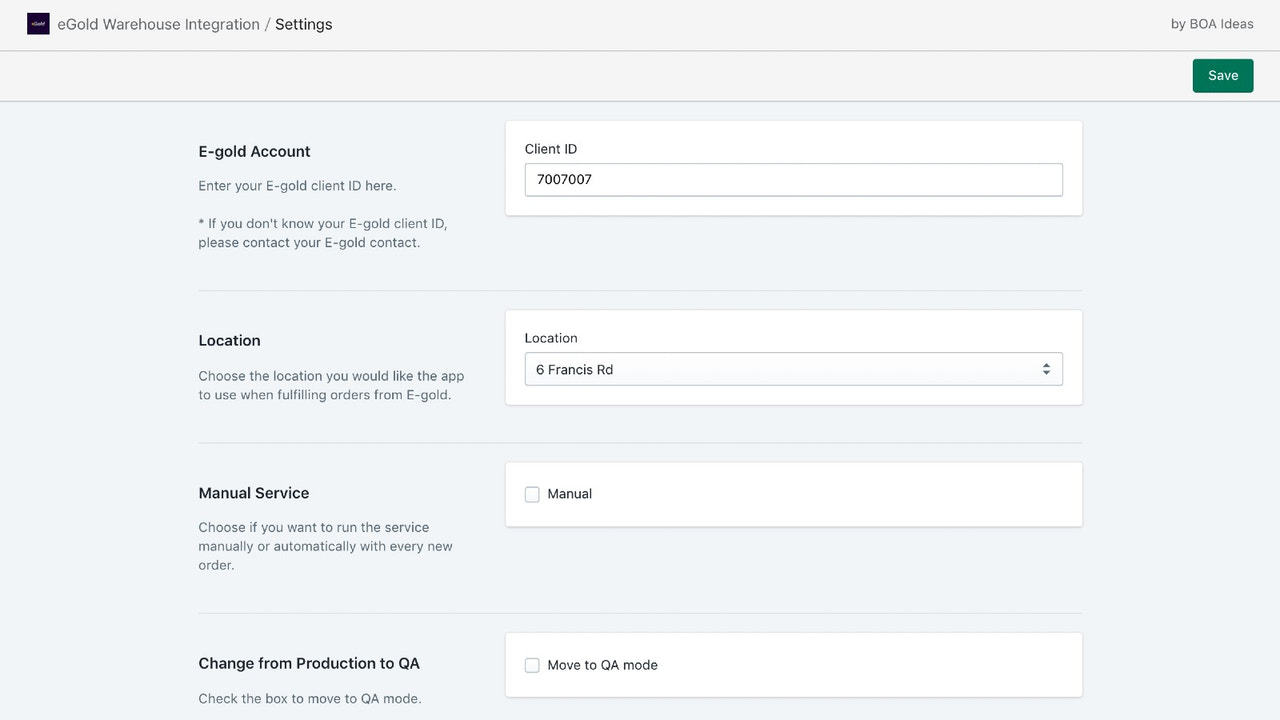Screen dimensions: 1280x720
Task: Click the Change from Production to QA heading
Action: [x=309, y=663]
